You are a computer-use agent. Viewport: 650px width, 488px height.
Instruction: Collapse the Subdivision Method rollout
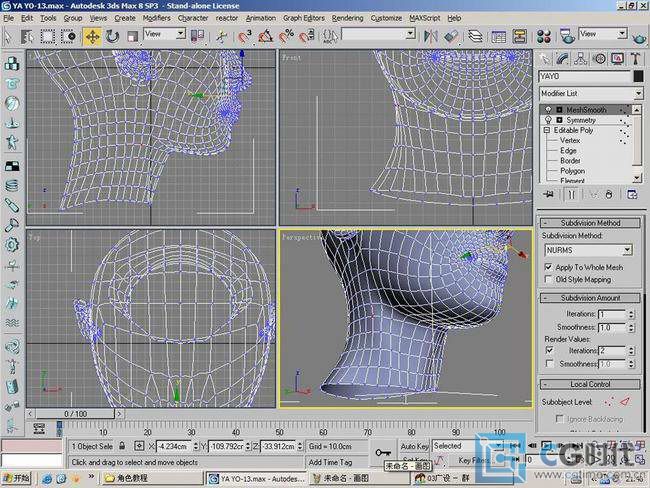[x=590, y=223]
